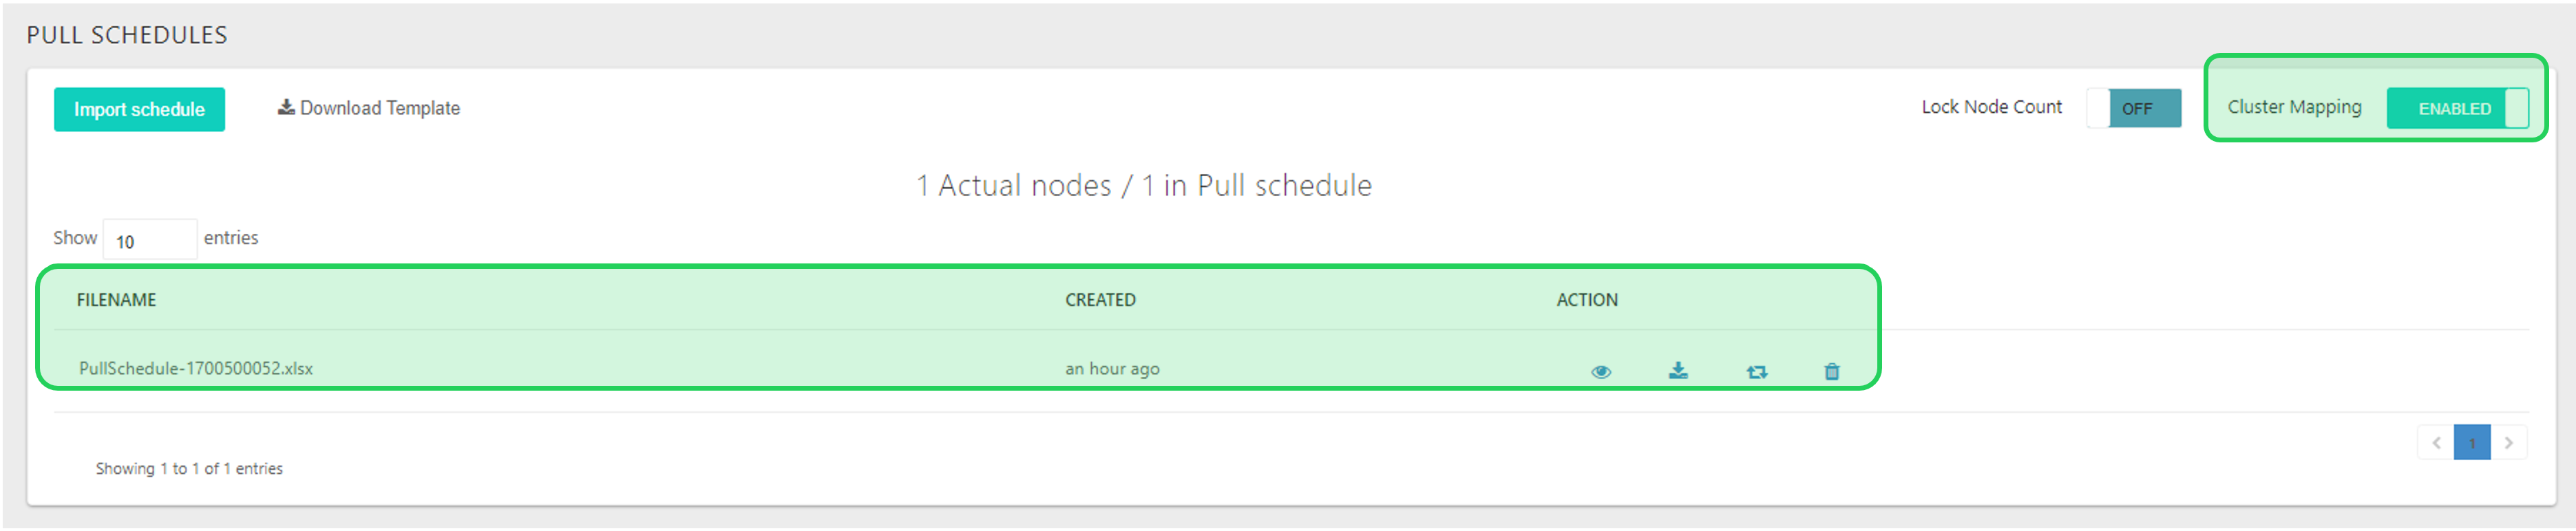Re-import the schedule using the repeat icon
The height and width of the screenshot is (531, 2576).
coord(1757,370)
